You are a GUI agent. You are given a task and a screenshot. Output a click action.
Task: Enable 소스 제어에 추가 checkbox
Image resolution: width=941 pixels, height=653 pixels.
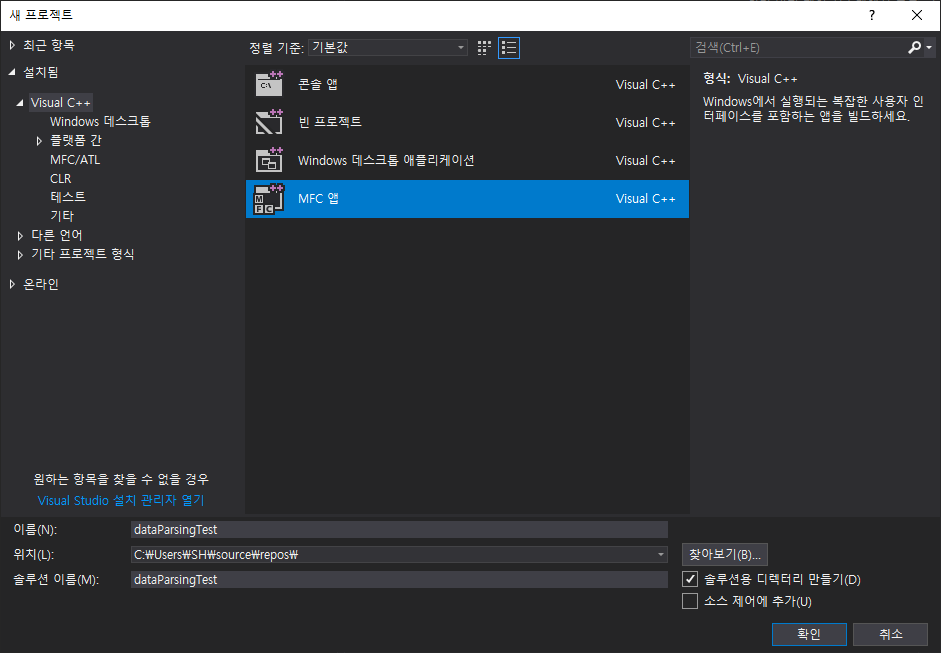pyautogui.click(x=690, y=601)
